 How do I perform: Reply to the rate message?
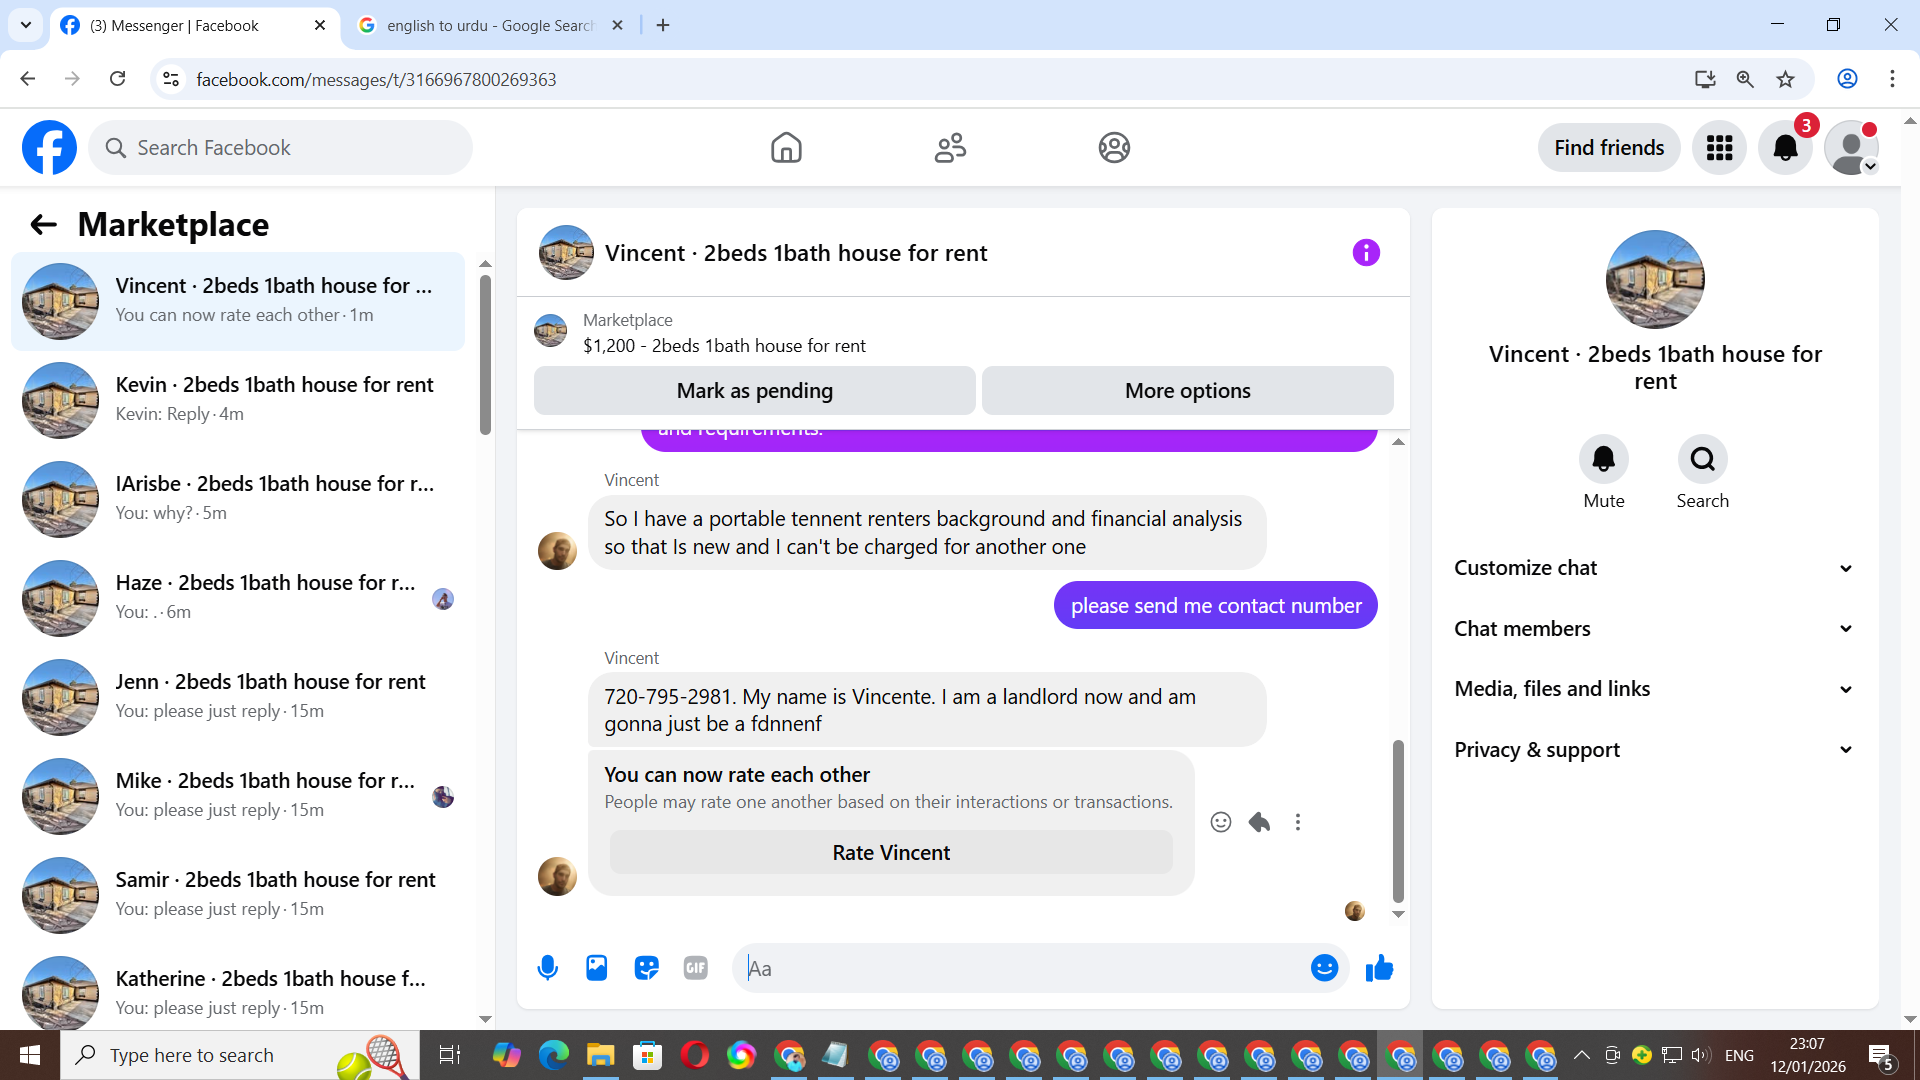pos(1259,822)
